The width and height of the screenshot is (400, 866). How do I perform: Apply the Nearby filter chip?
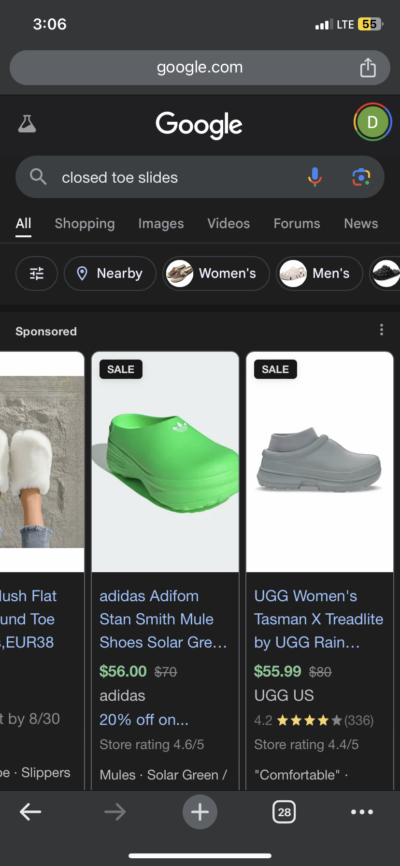click(x=110, y=273)
